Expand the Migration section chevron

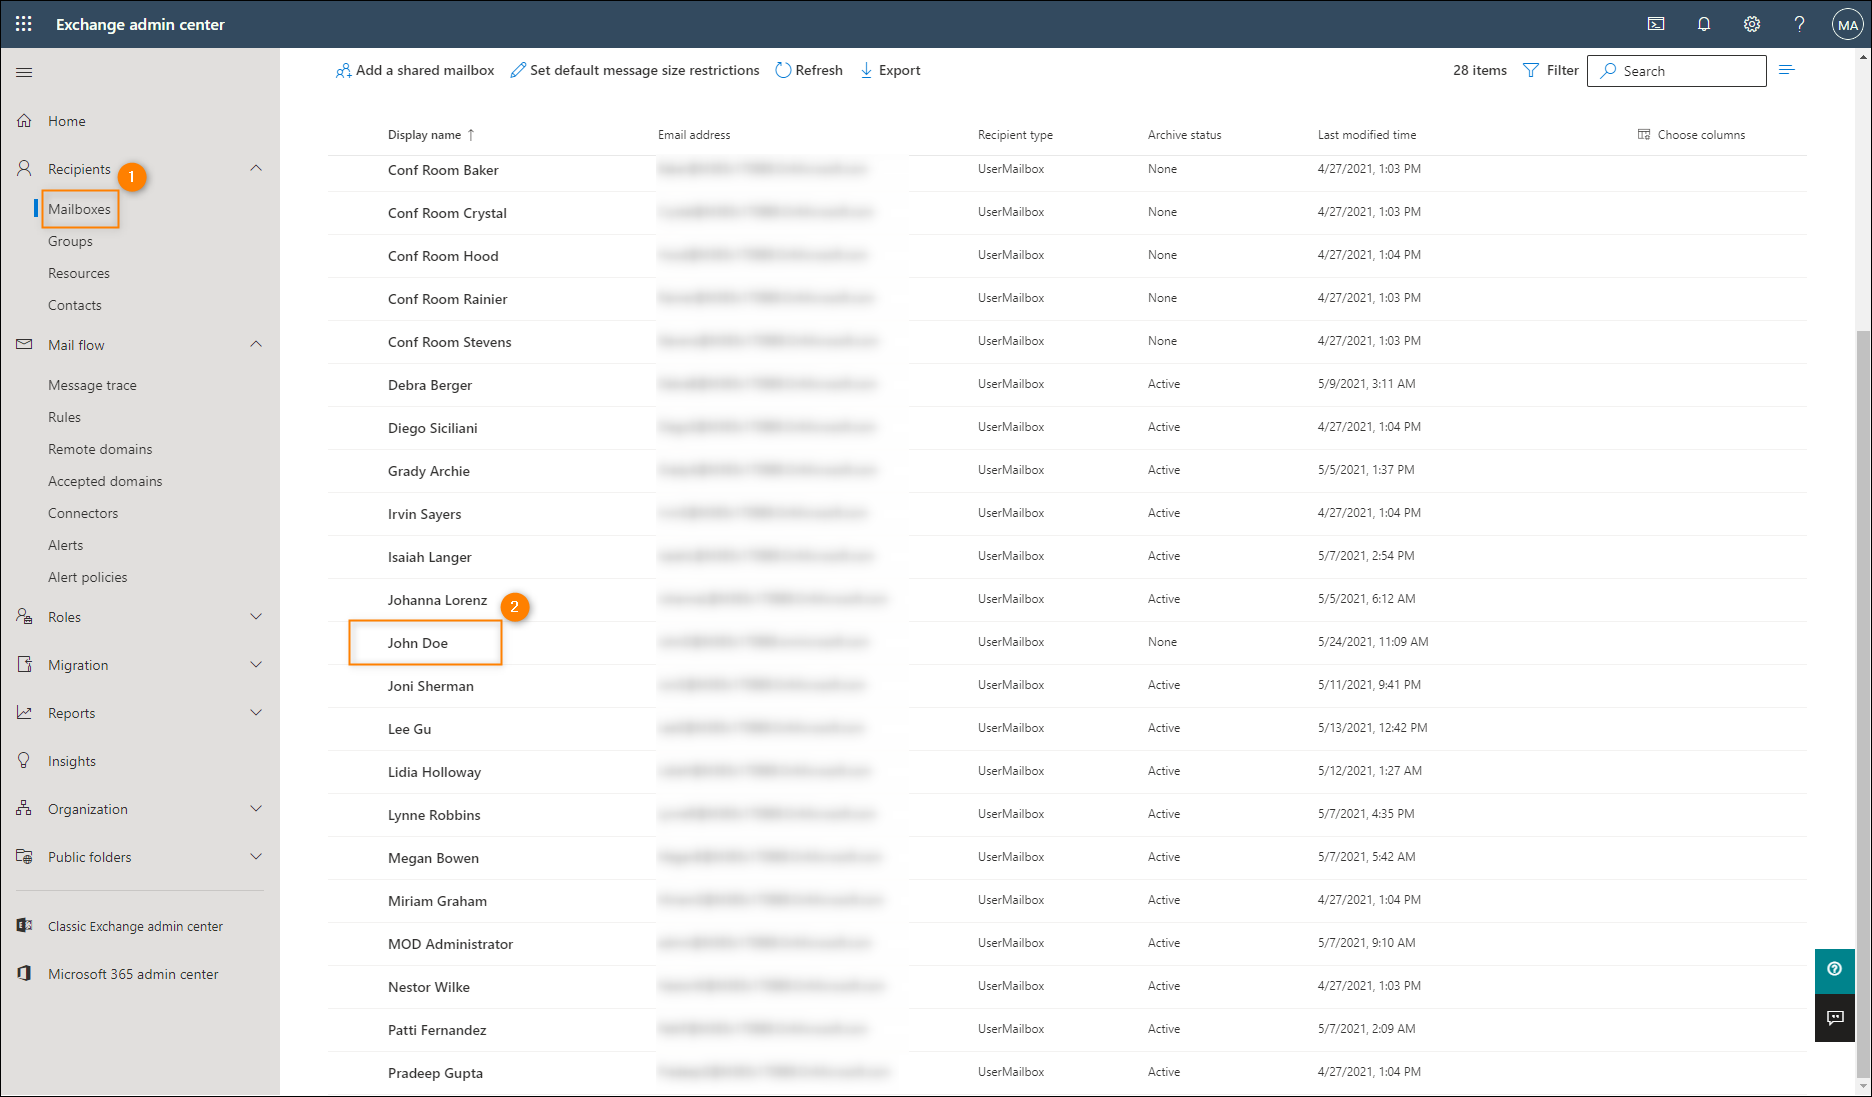(256, 664)
